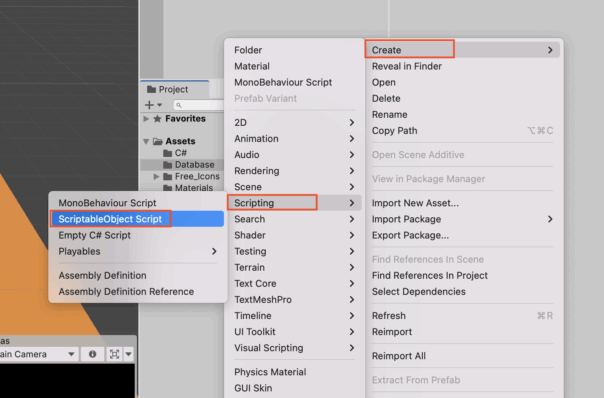
Task: Open the Scripting submenu
Action: [294, 203]
